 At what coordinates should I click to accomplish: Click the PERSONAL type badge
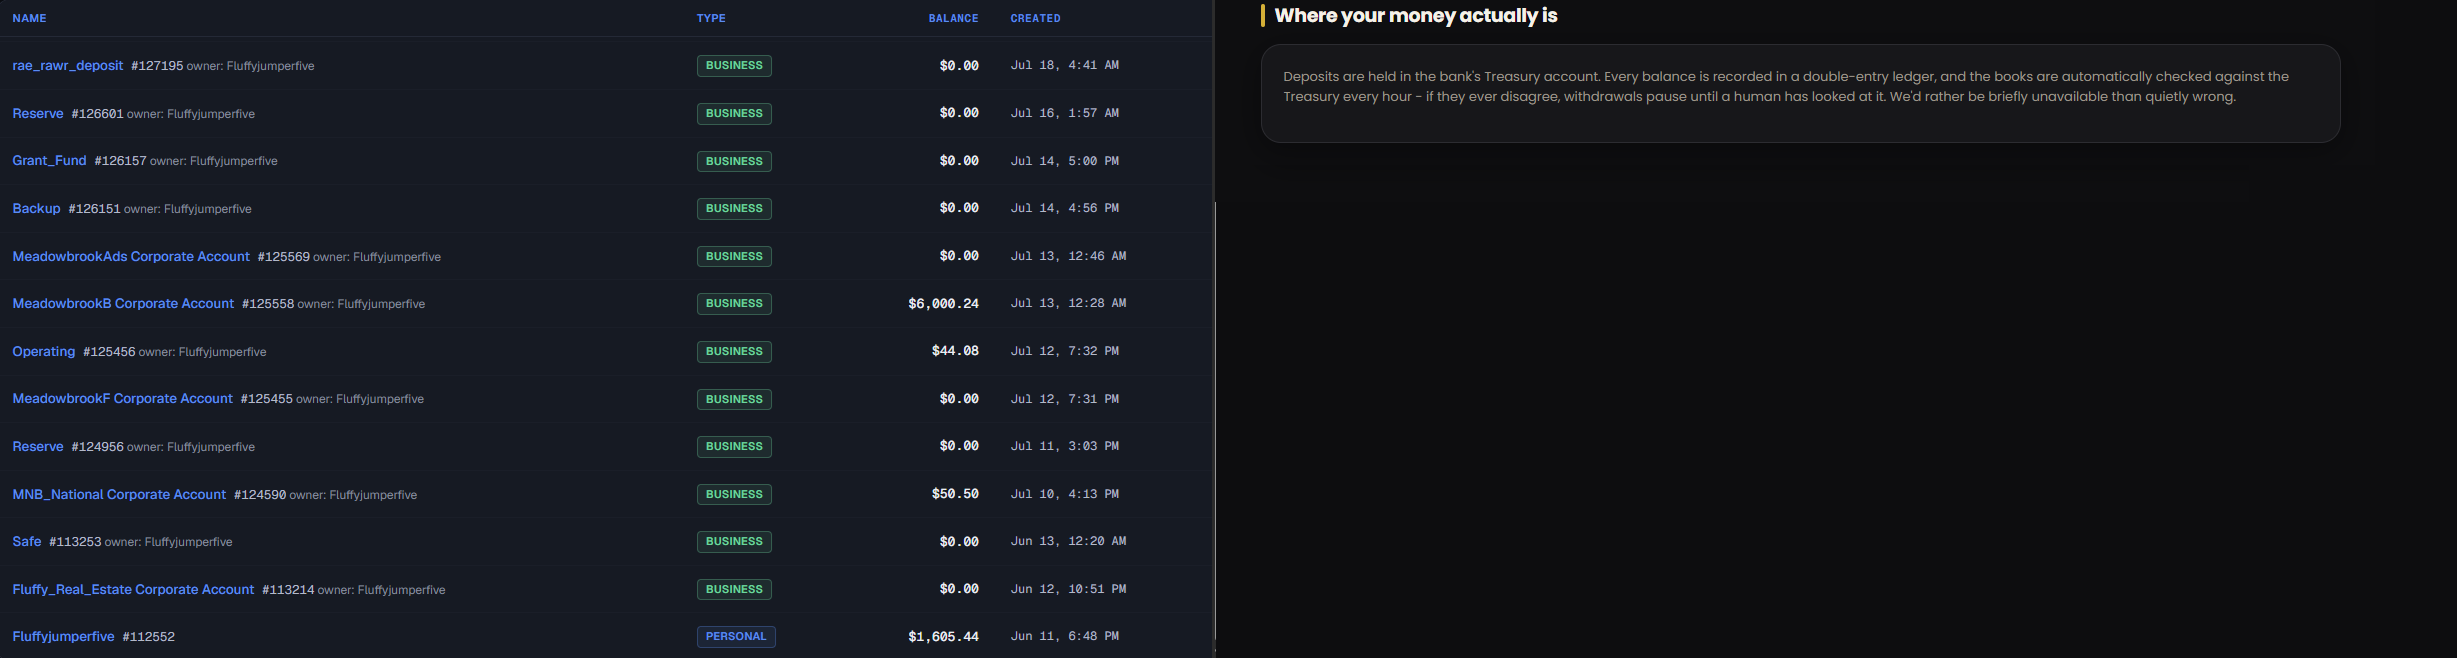click(x=736, y=637)
